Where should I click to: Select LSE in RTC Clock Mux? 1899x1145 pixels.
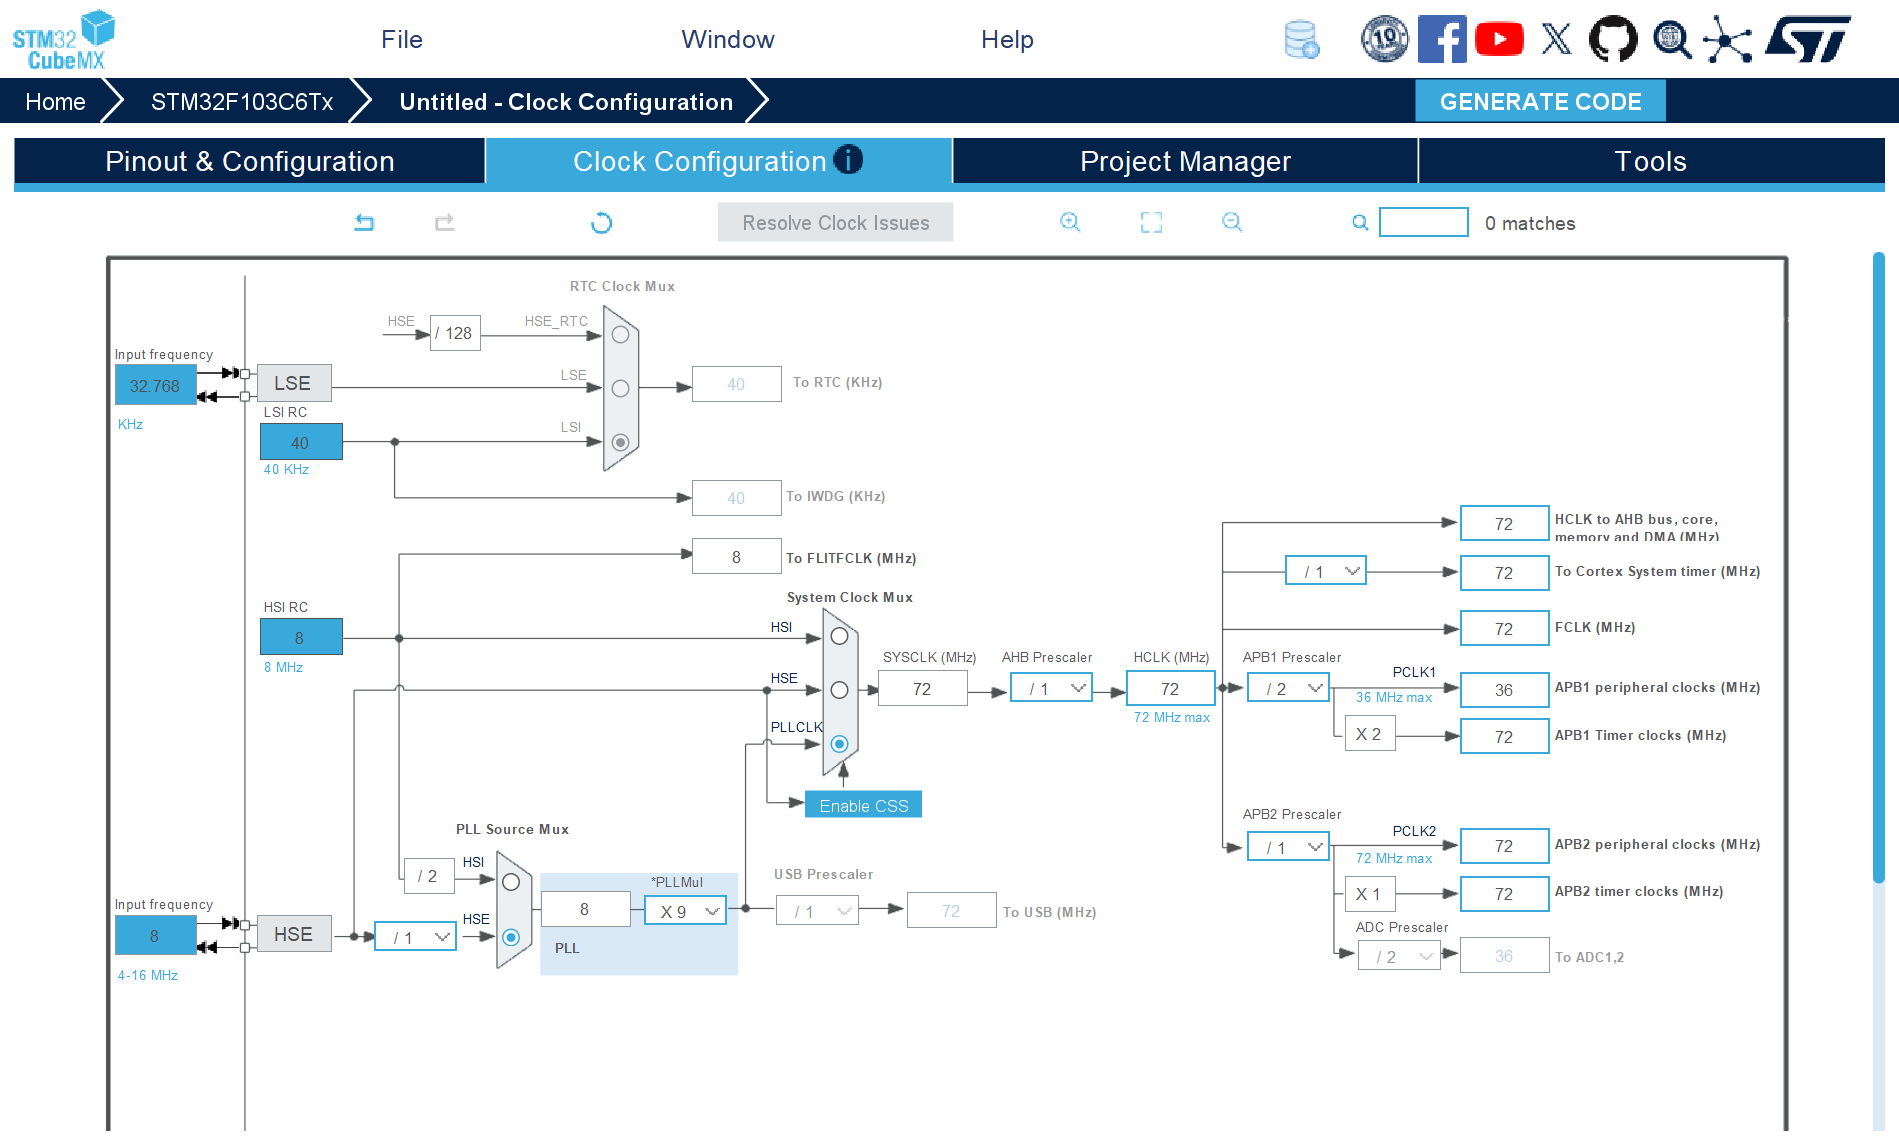tap(620, 388)
